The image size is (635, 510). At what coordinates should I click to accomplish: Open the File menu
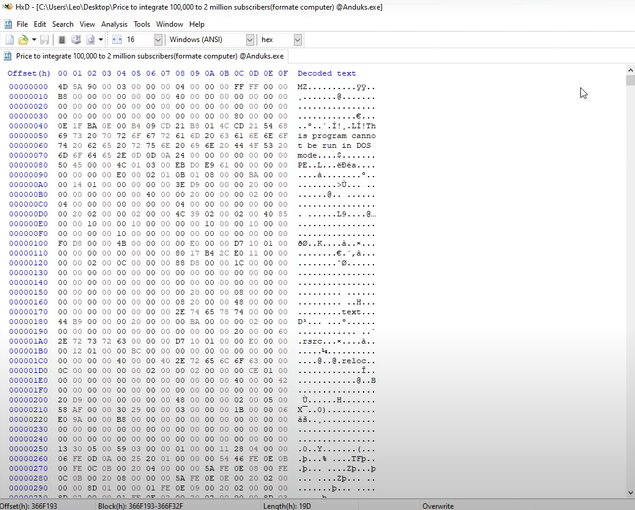pos(22,24)
